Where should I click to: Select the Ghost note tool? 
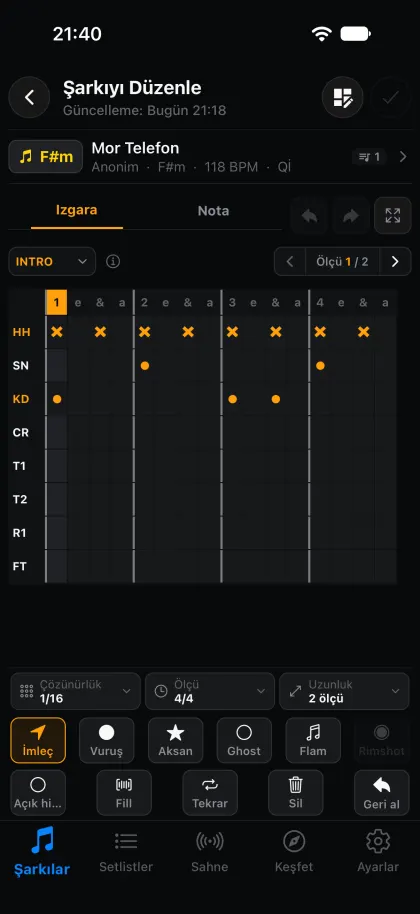[244, 740]
